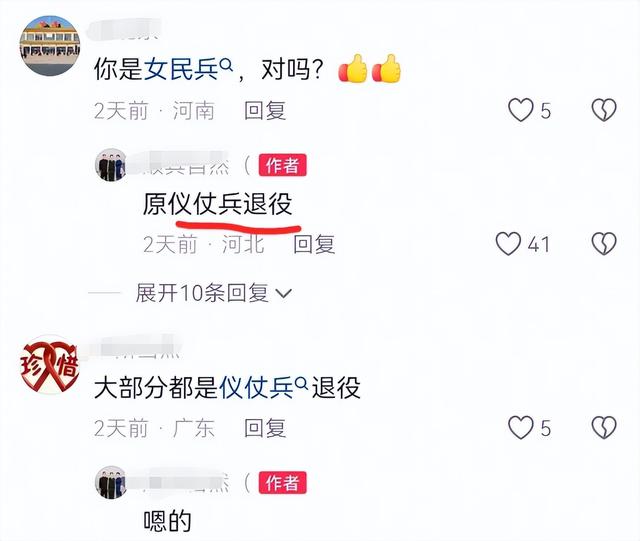Like the 女民兵 comment with 5 likes

[521, 110]
